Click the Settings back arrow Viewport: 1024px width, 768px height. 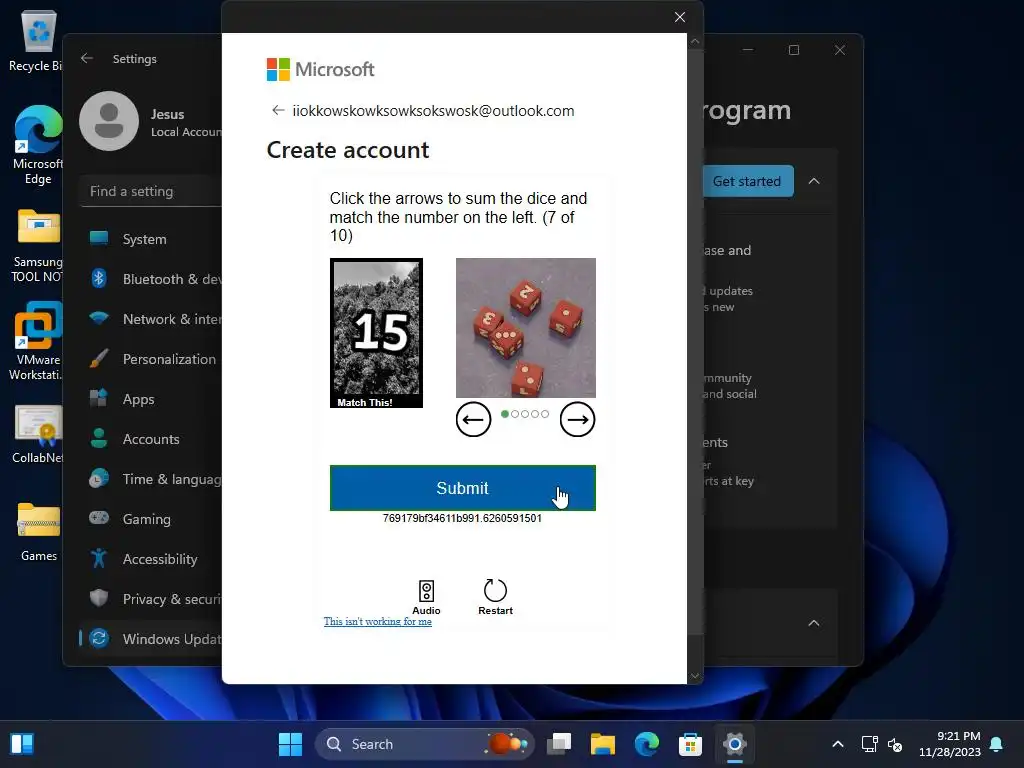tap(87, 58)
